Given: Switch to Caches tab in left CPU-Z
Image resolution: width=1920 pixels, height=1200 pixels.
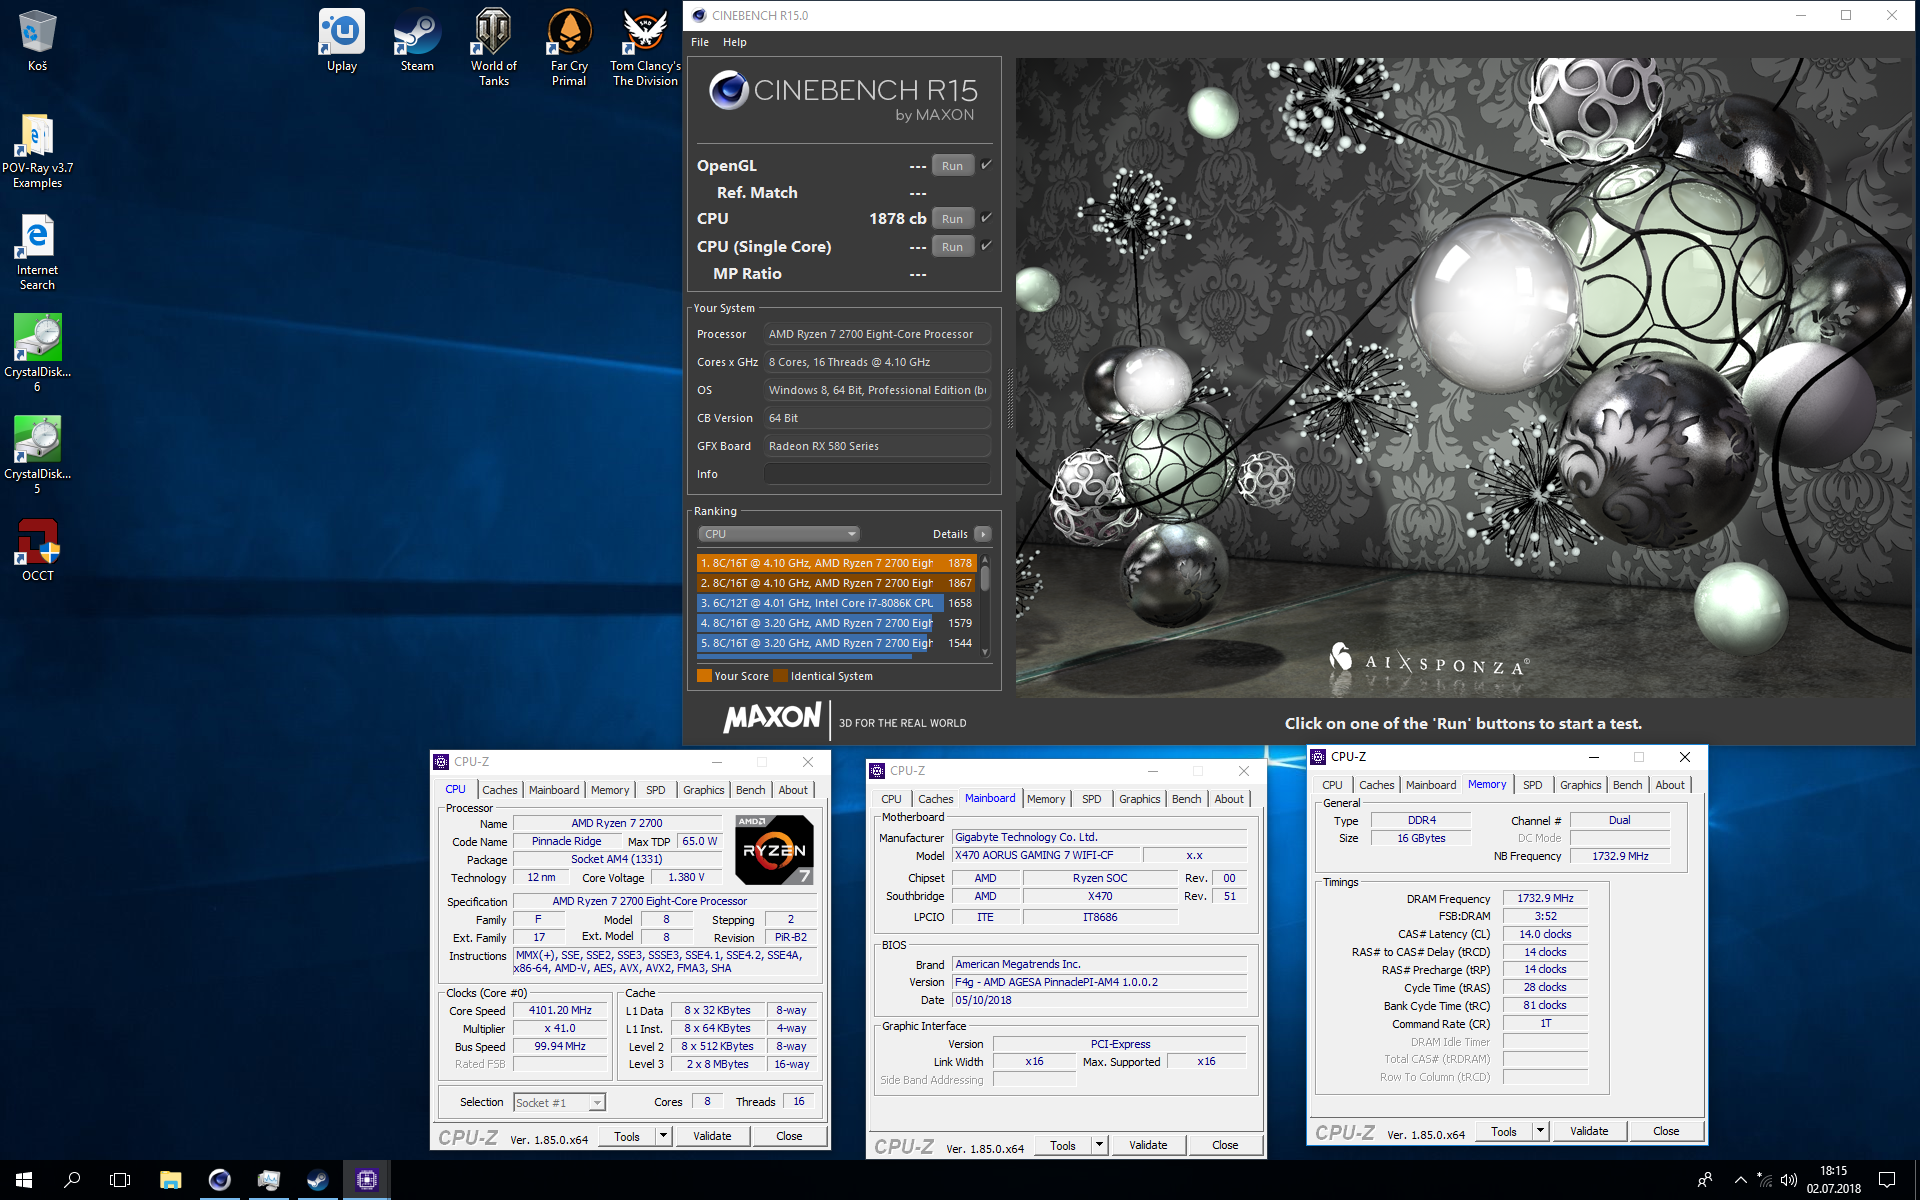Looking at the screenshot, I should point(499,790).
